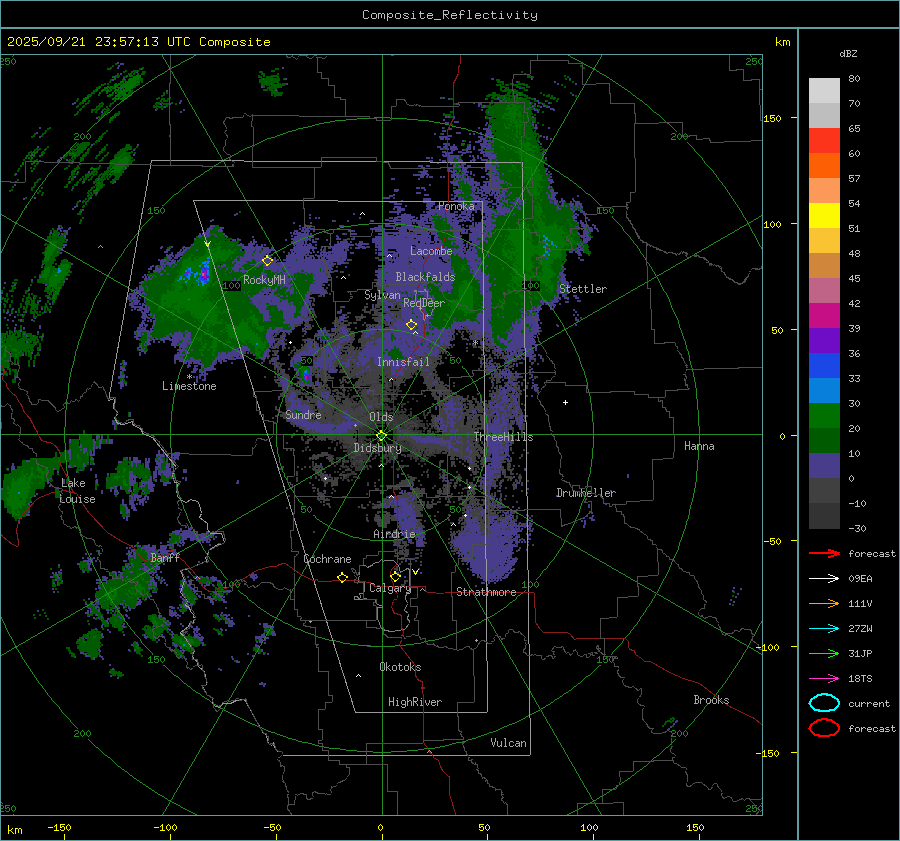
Task: Click the green 31JP arrow in legend
Action: tap(824, 653)
